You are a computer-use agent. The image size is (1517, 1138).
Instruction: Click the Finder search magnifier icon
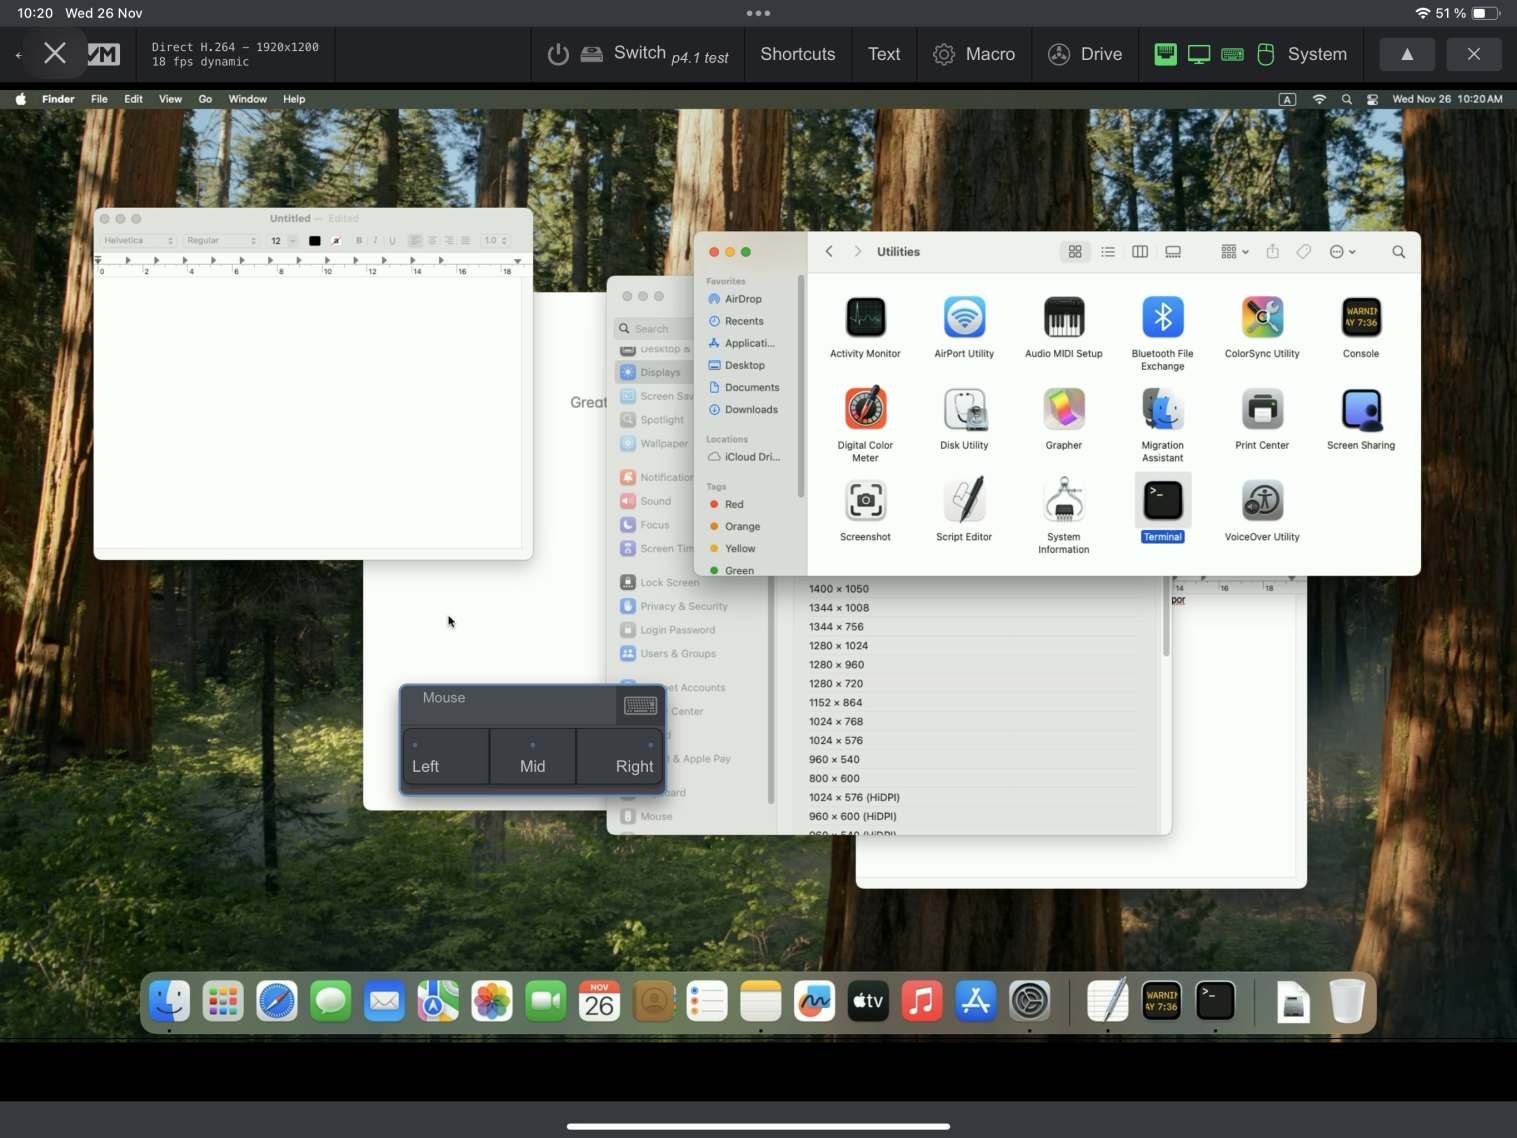[1398, 252]
